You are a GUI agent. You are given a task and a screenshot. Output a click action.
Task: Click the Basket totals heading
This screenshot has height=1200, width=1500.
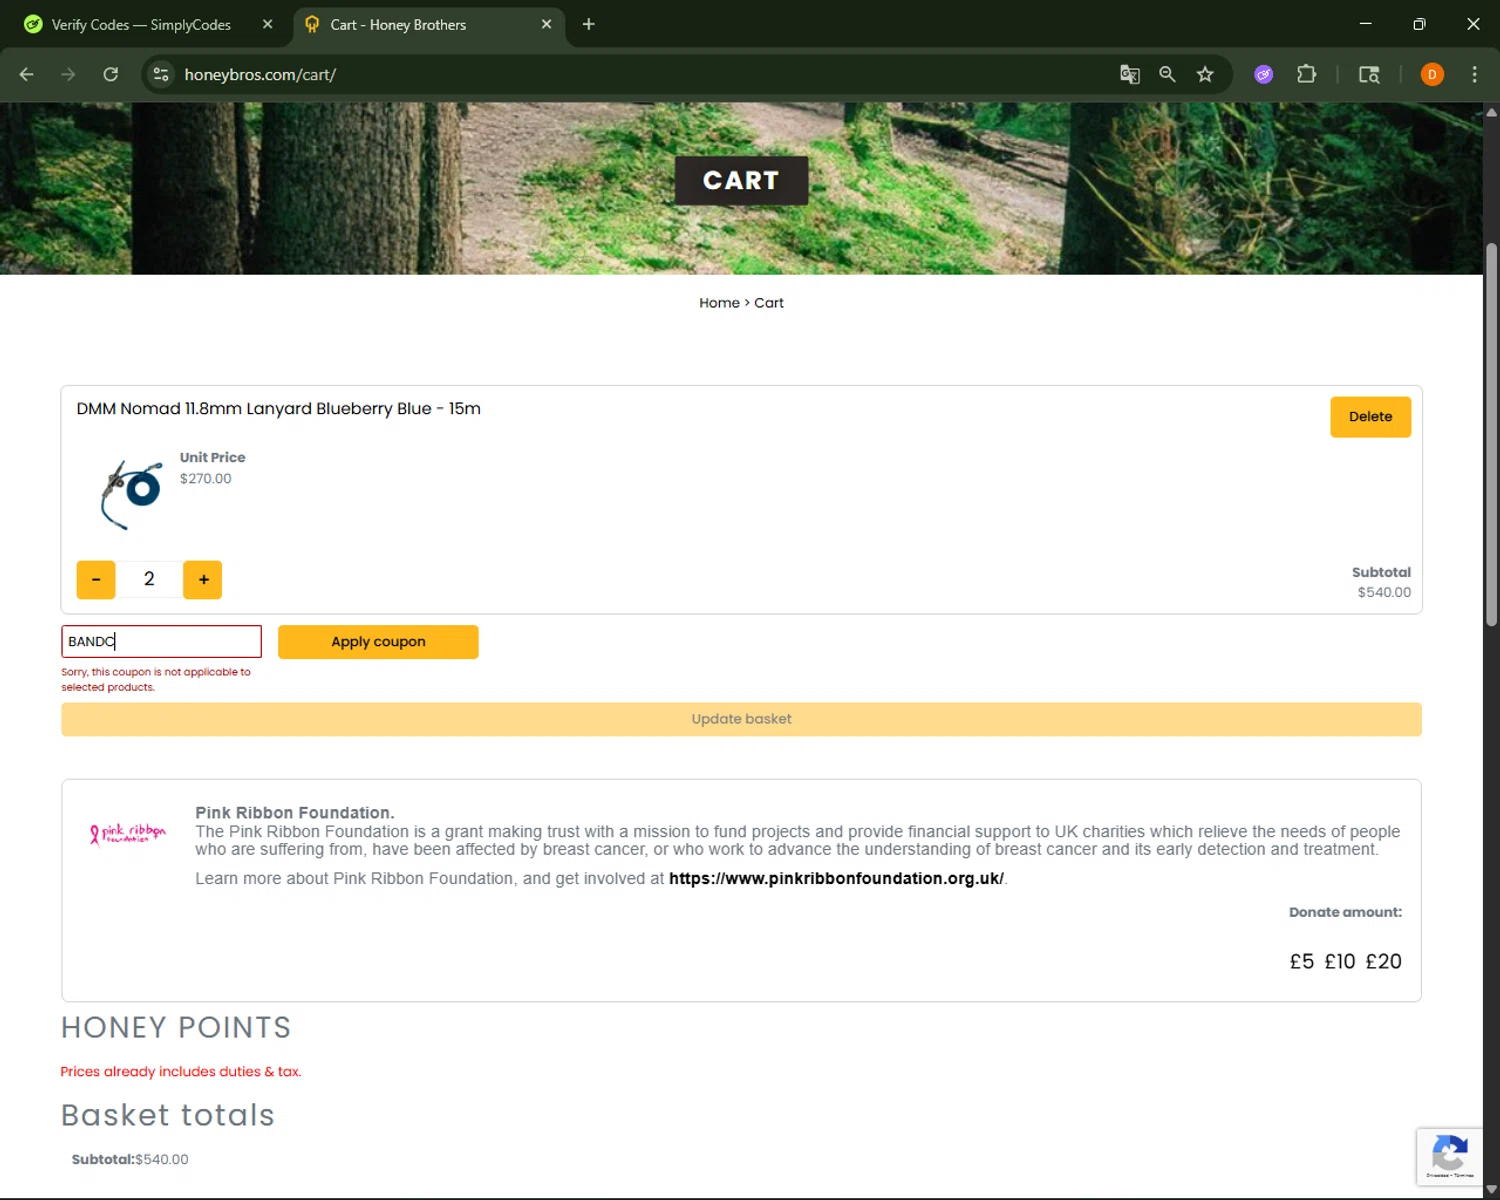168,1115
